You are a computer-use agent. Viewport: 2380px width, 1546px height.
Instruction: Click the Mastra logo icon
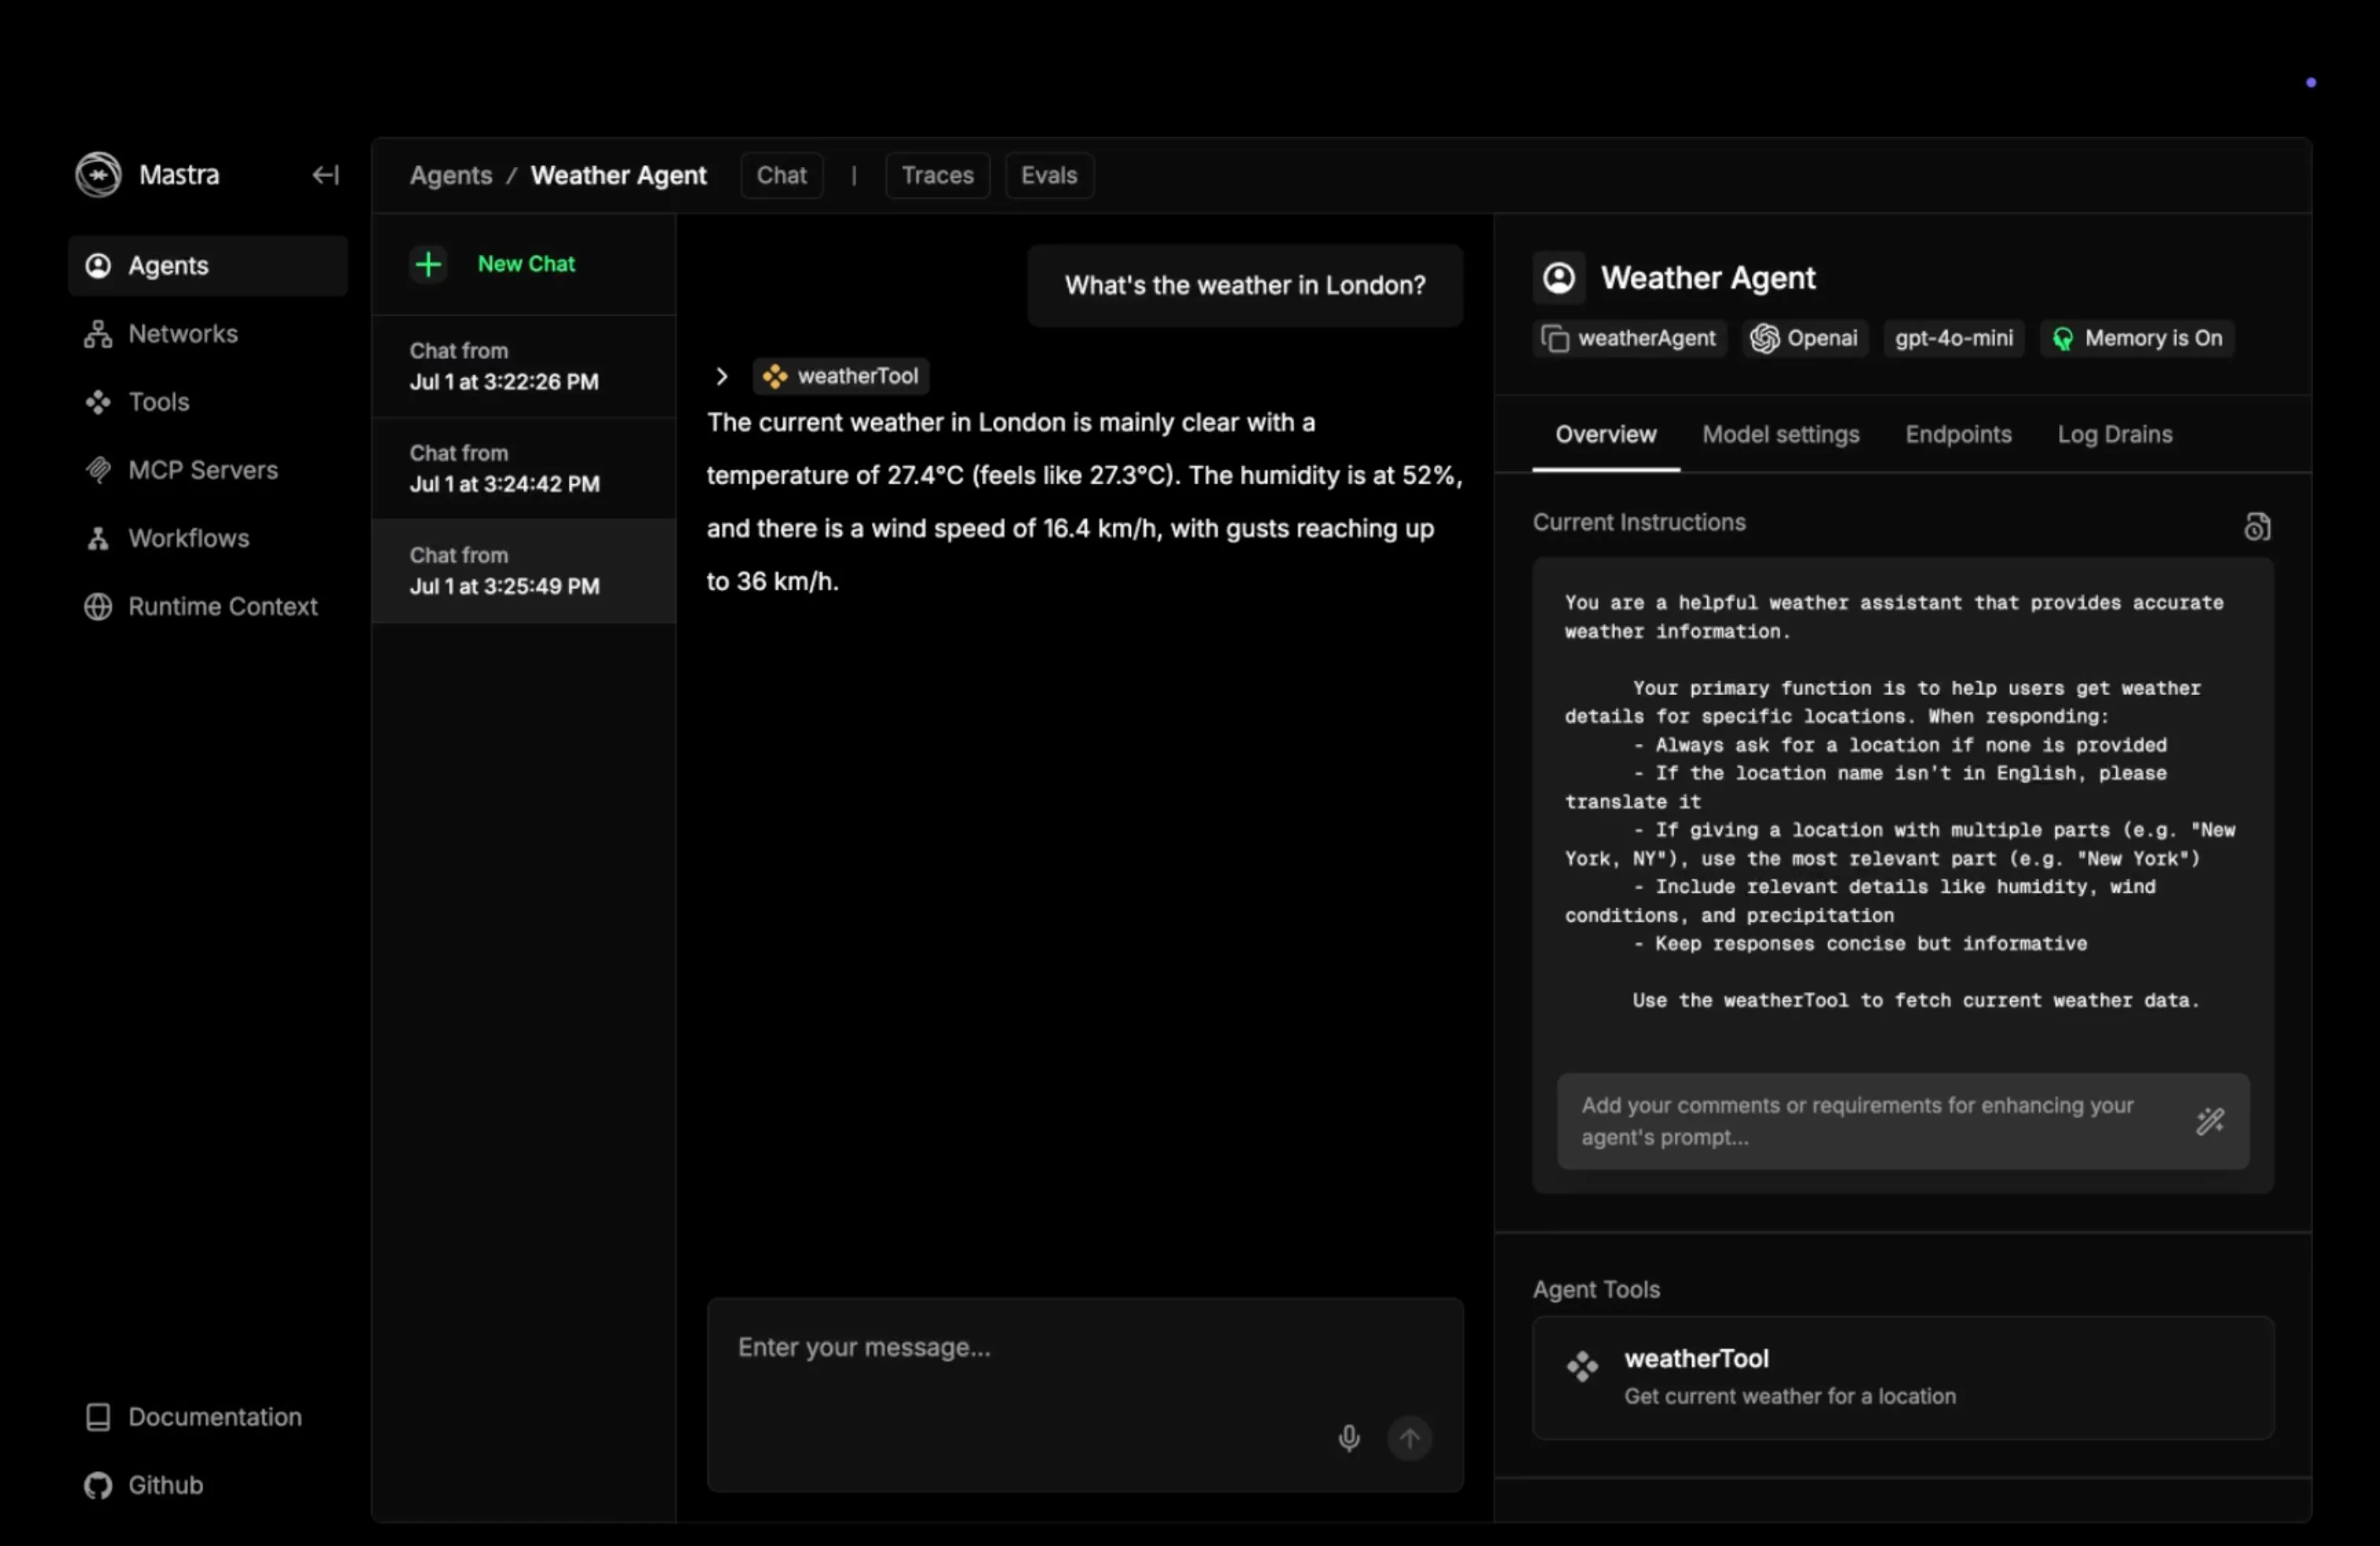pos(97,174)
